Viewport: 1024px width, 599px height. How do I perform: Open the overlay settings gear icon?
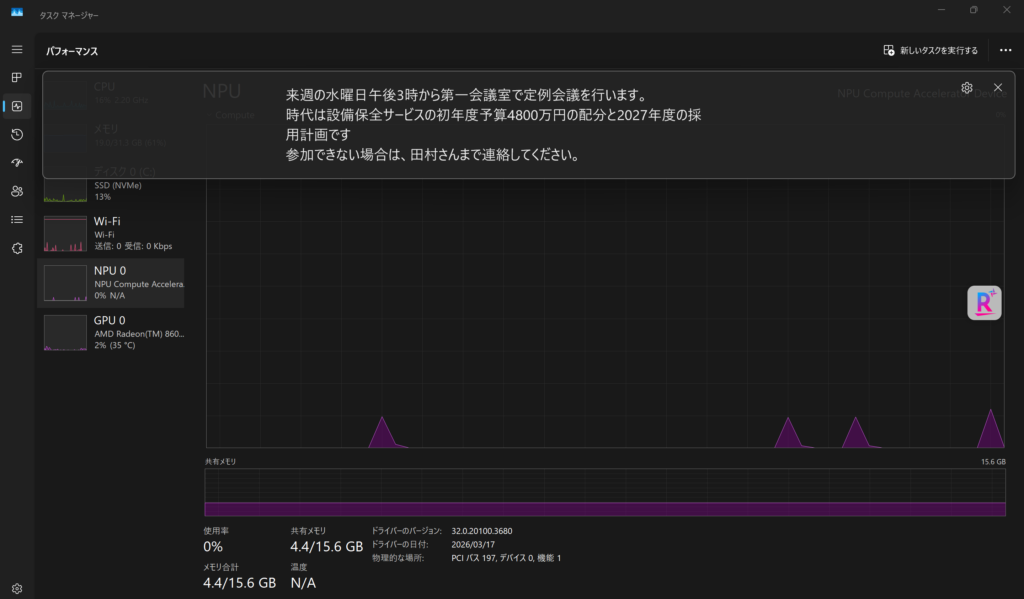[967, 88]
